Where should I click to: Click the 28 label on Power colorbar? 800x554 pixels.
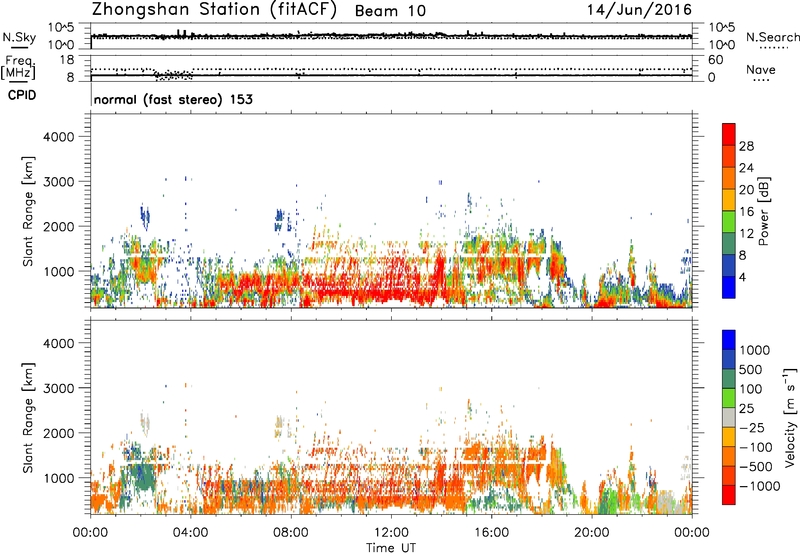[x=746, y=146]
